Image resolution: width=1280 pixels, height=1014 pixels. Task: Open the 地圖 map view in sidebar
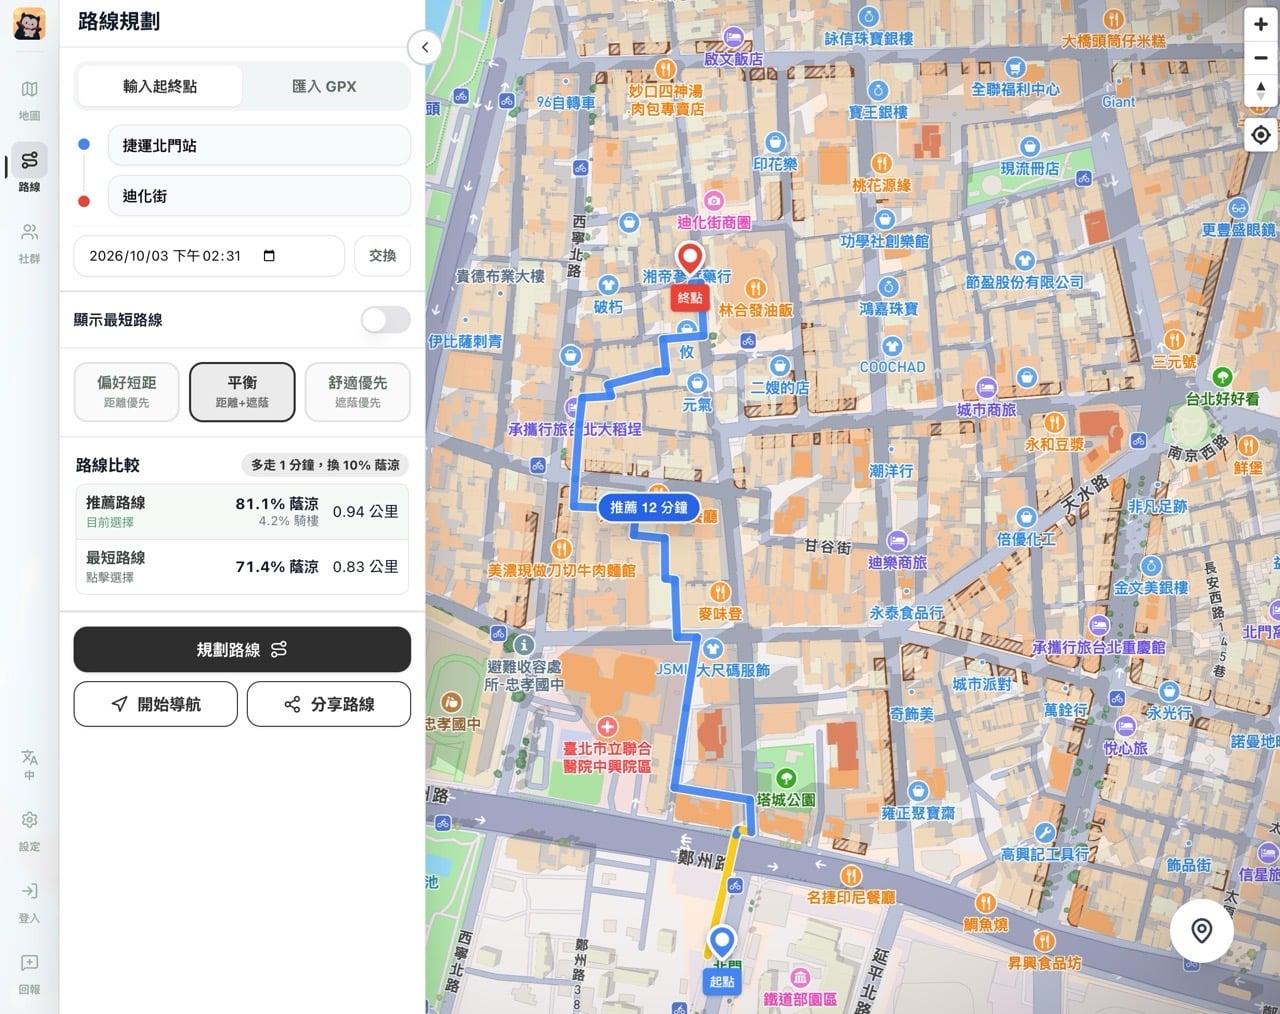[29, 101]
